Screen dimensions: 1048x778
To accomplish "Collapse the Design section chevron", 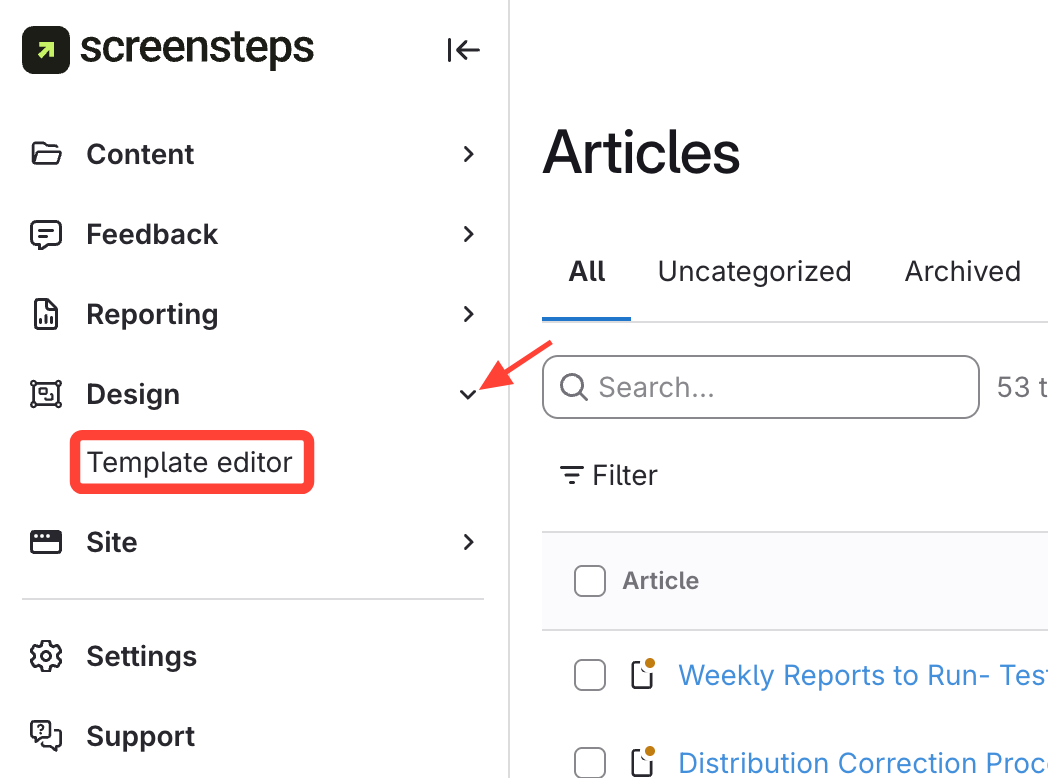I will click(468, 394).
